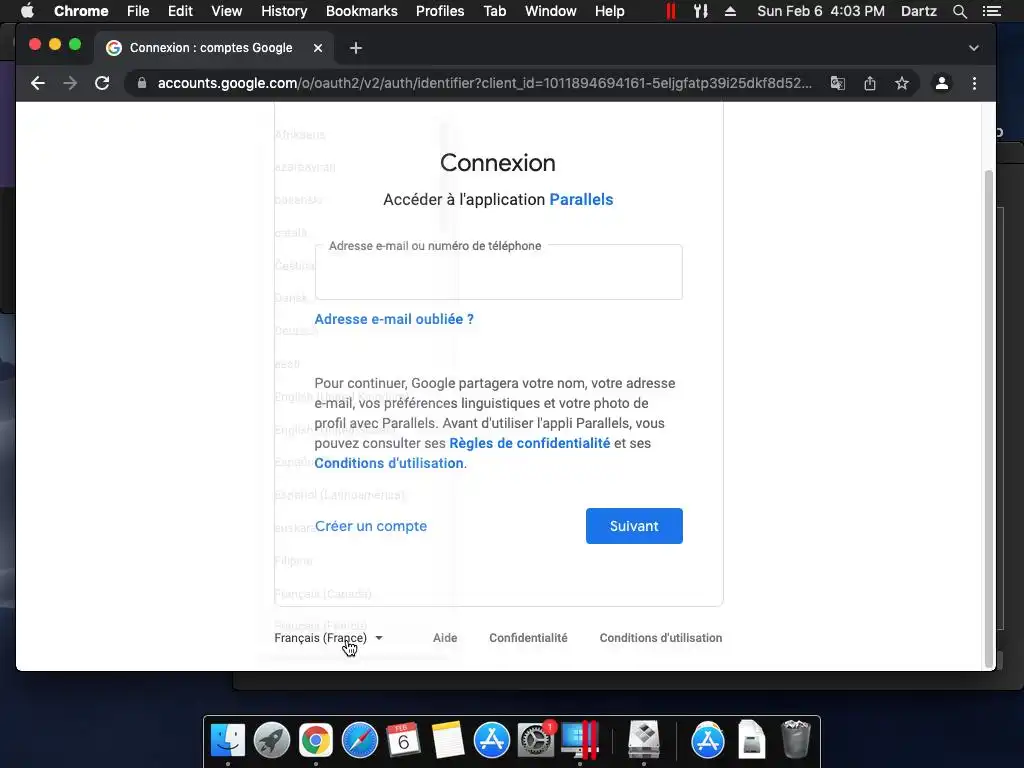Open Safari from the Dock

click(x=360, y=741)
